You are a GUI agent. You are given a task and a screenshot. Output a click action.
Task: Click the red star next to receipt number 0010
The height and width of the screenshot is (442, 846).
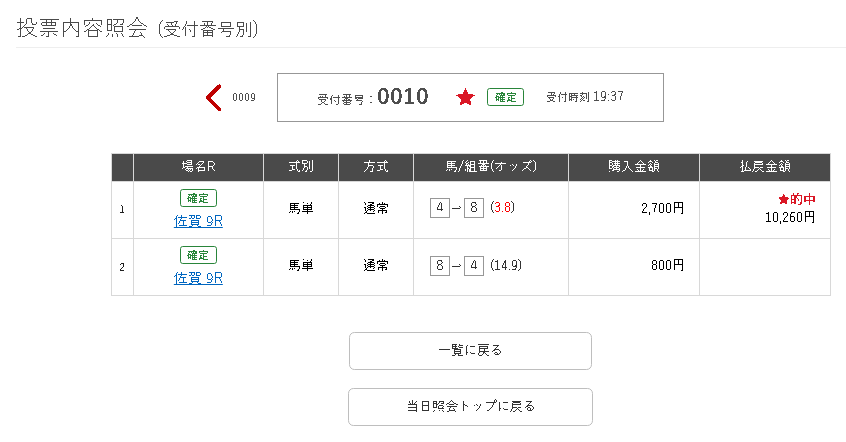(465, 98)
